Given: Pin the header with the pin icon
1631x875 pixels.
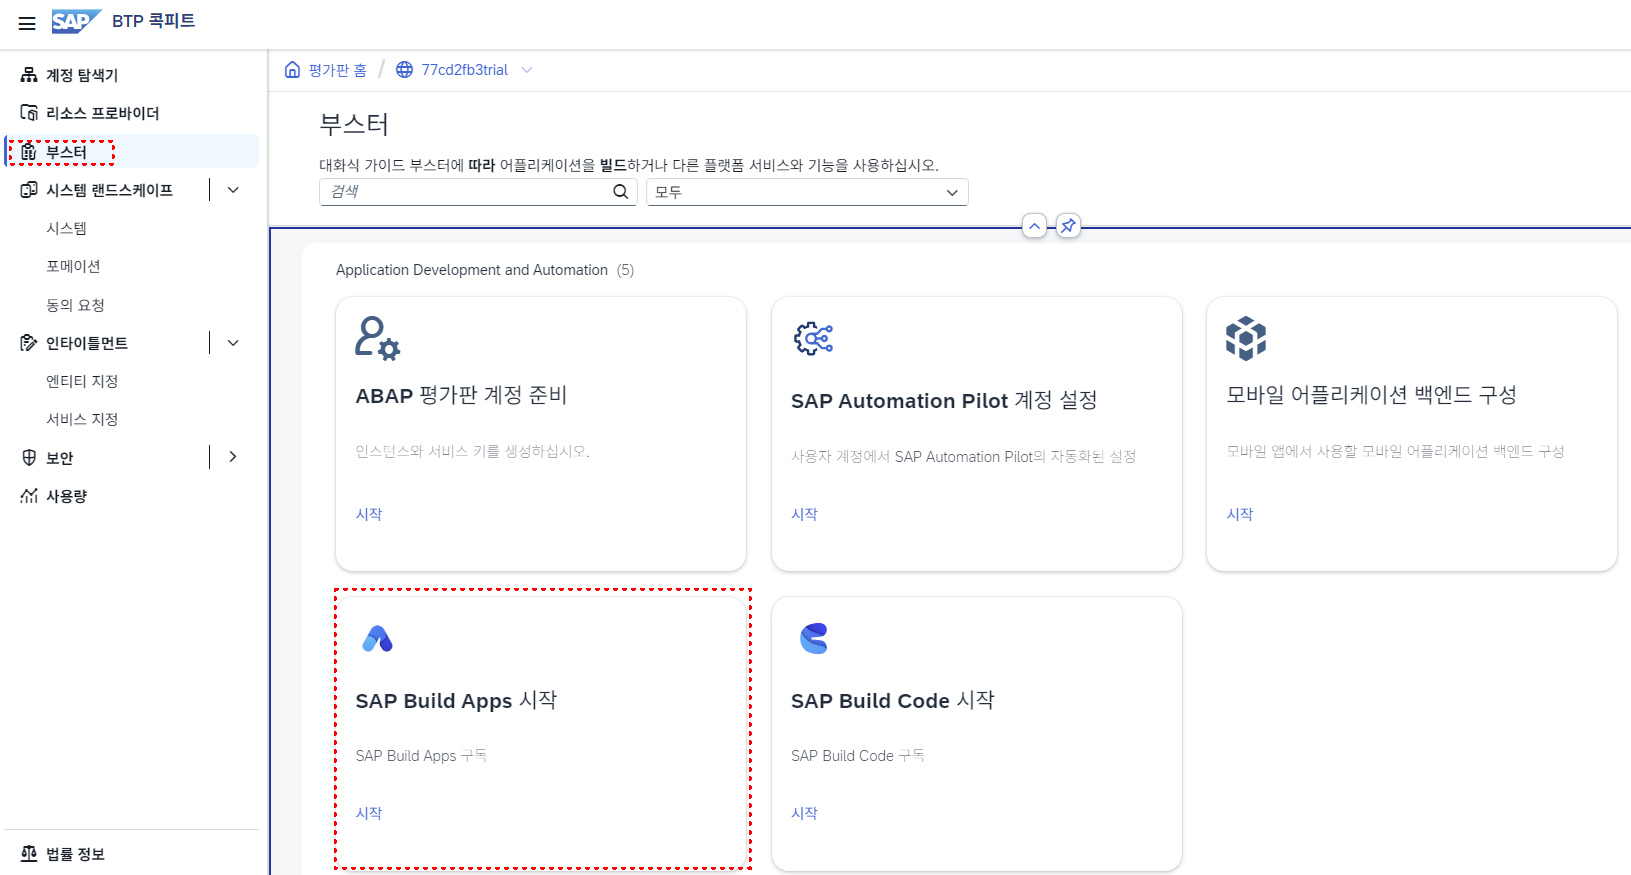Looking at the screenshot, I should (x=1068, y=226).
